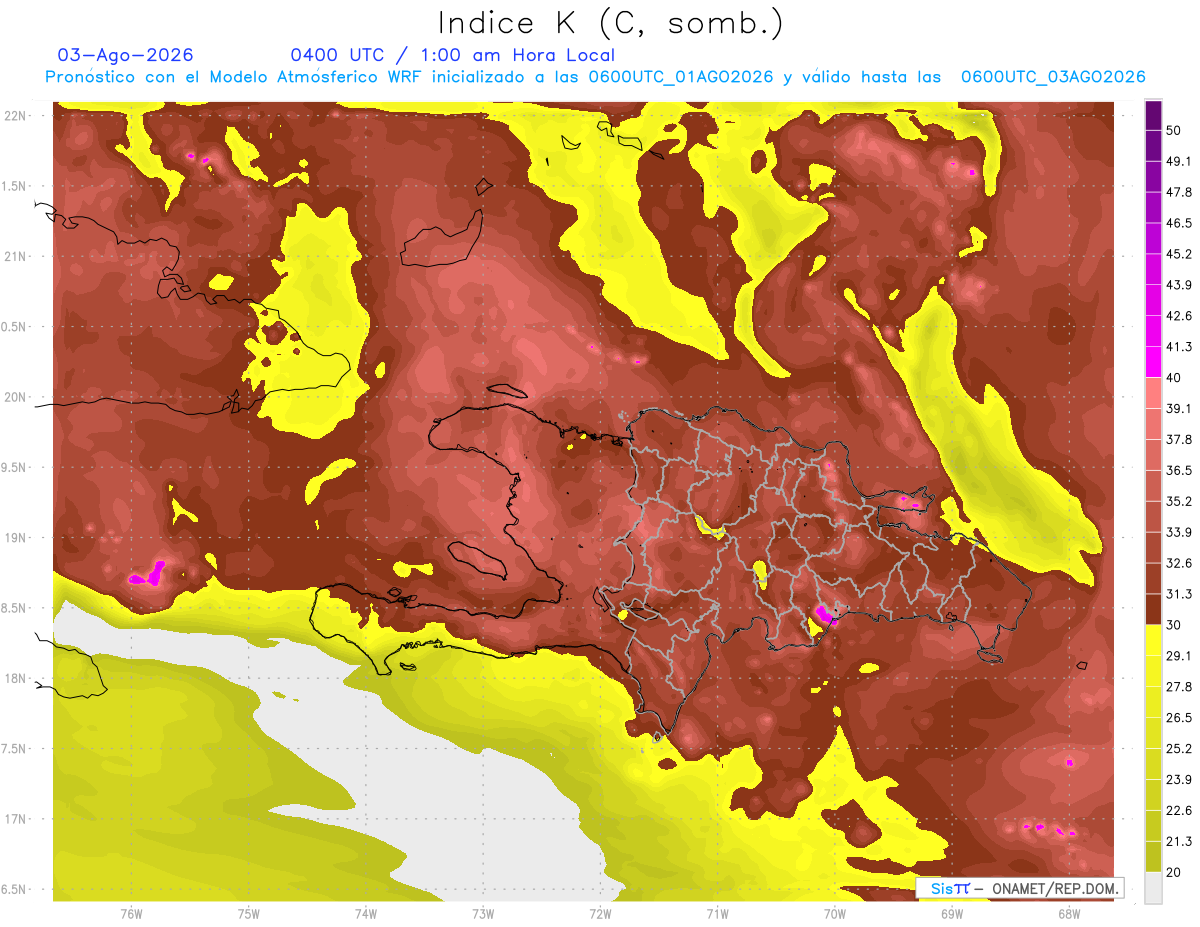Click the truncated latitude label "1.5N"
The width and height of the screenshot is (1200, 927).
pos(15,186)
